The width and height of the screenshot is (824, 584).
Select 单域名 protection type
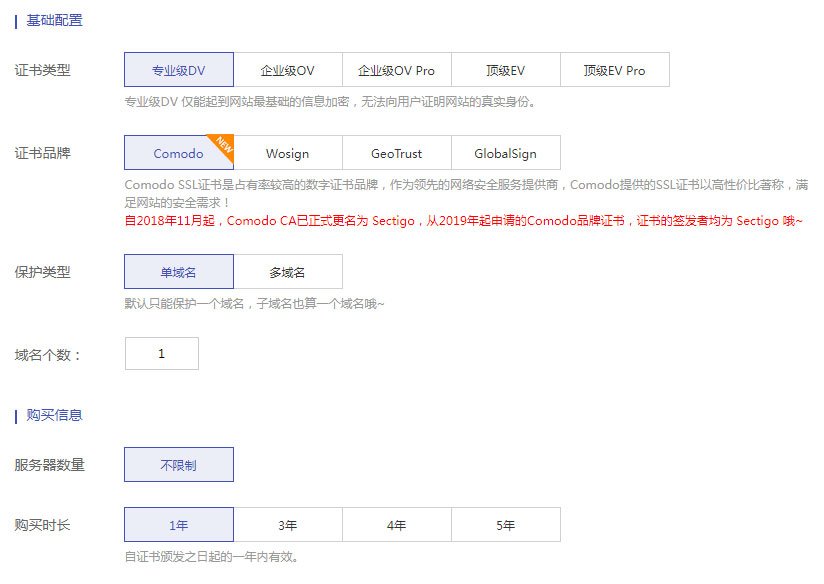click(179, 271)
